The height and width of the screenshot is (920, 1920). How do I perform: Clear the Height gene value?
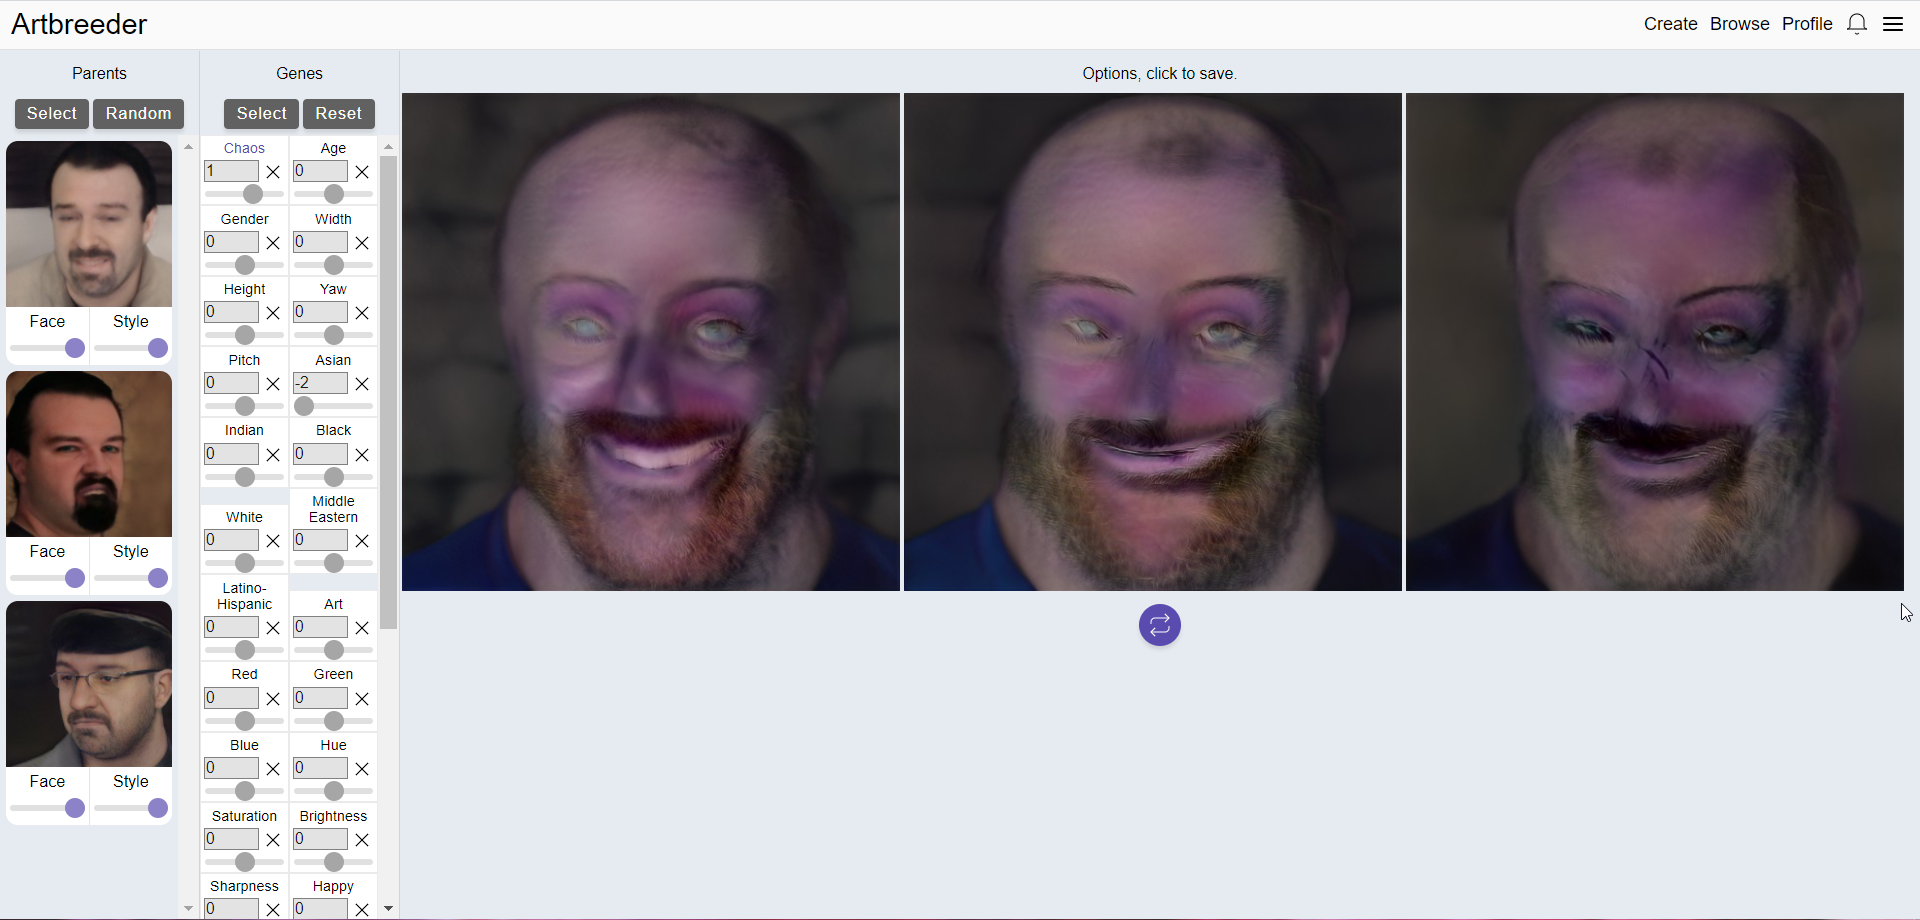(273, 313)
